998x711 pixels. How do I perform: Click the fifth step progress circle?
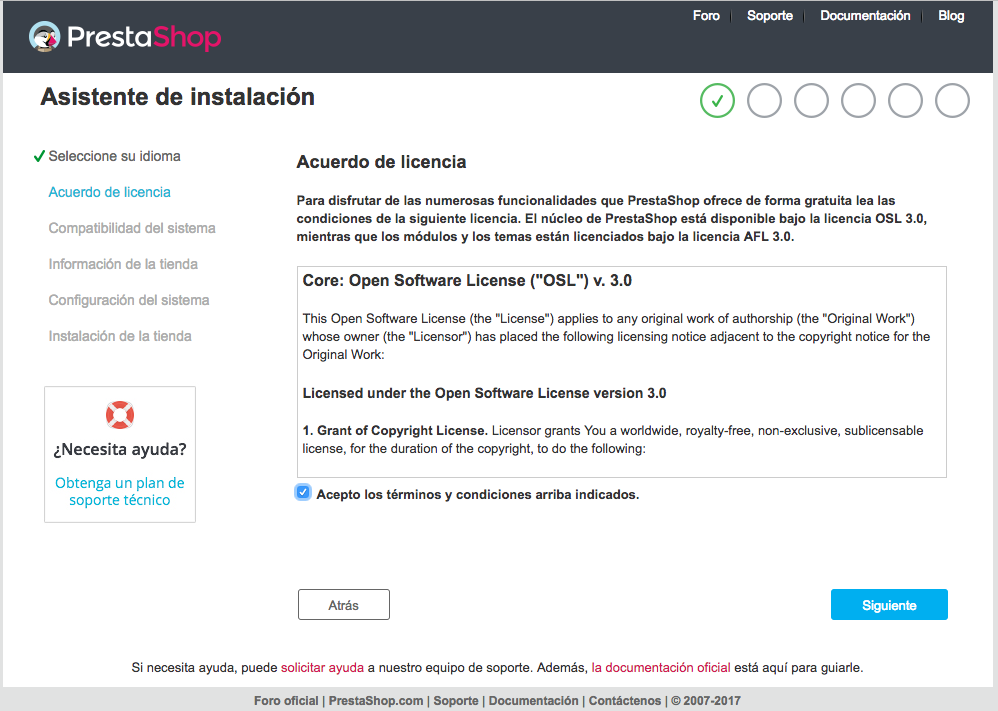click(x=905, y=100)
